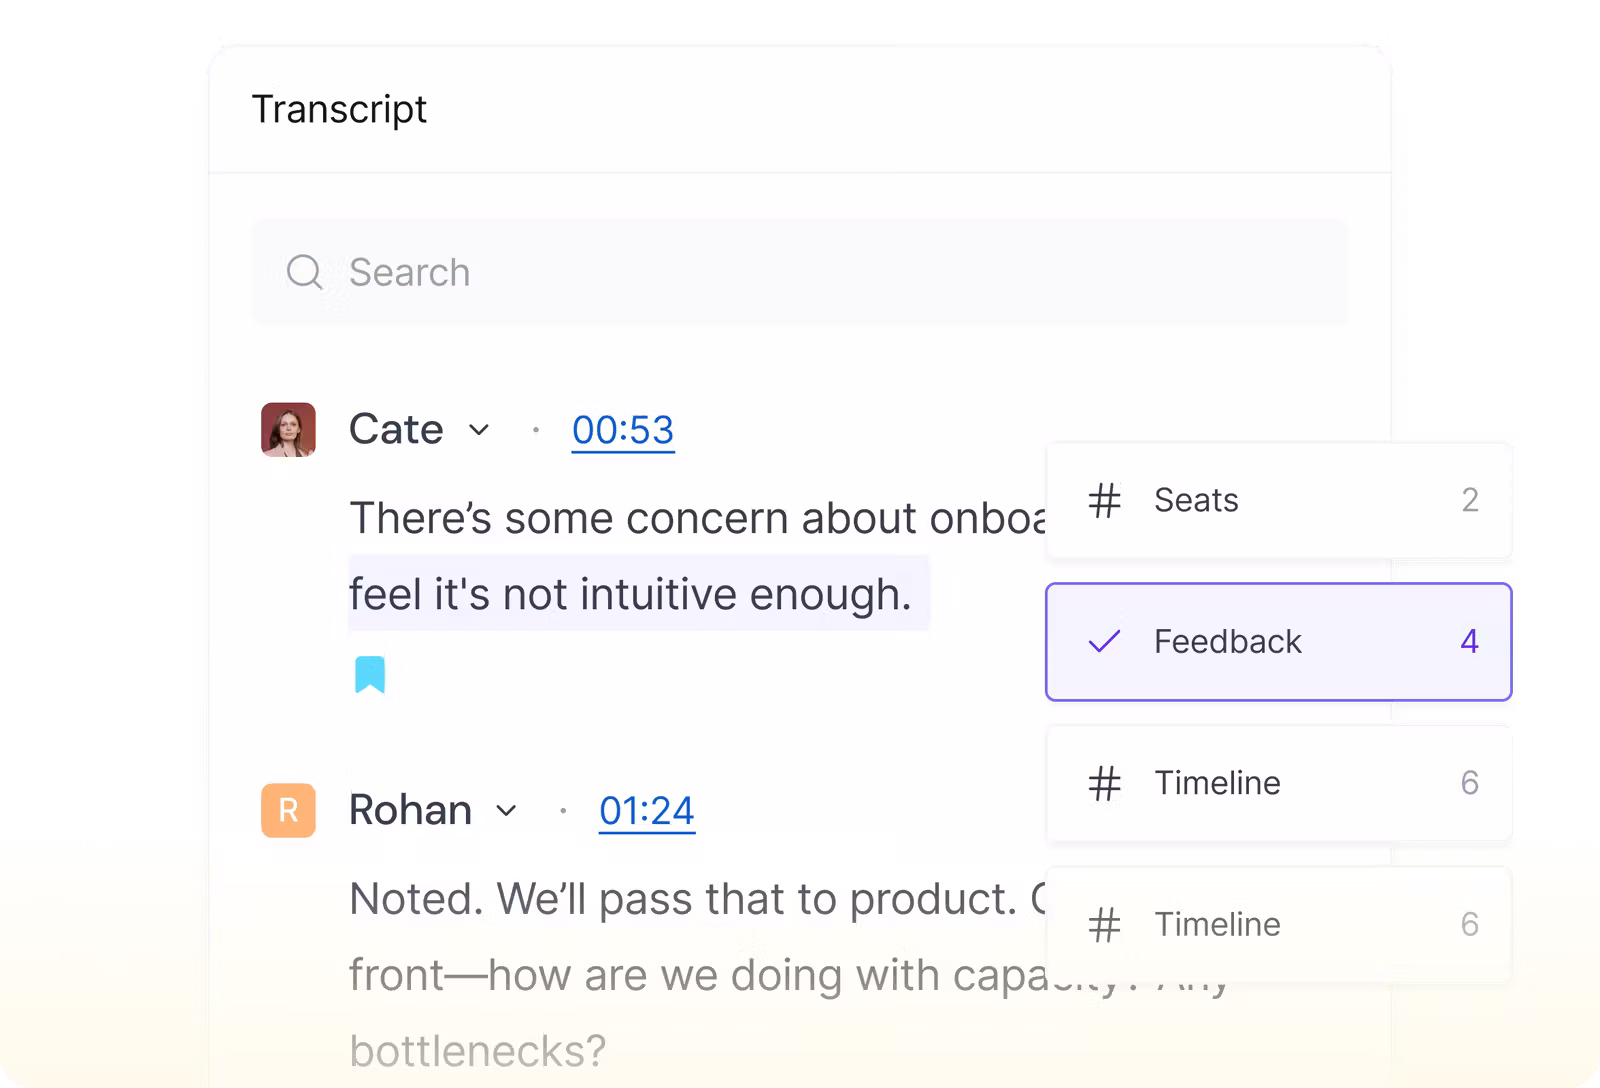Screen dimensions: 1600x1088
Task: Deselect the highlighted Feedback topic label
Action: [1227, 641]
